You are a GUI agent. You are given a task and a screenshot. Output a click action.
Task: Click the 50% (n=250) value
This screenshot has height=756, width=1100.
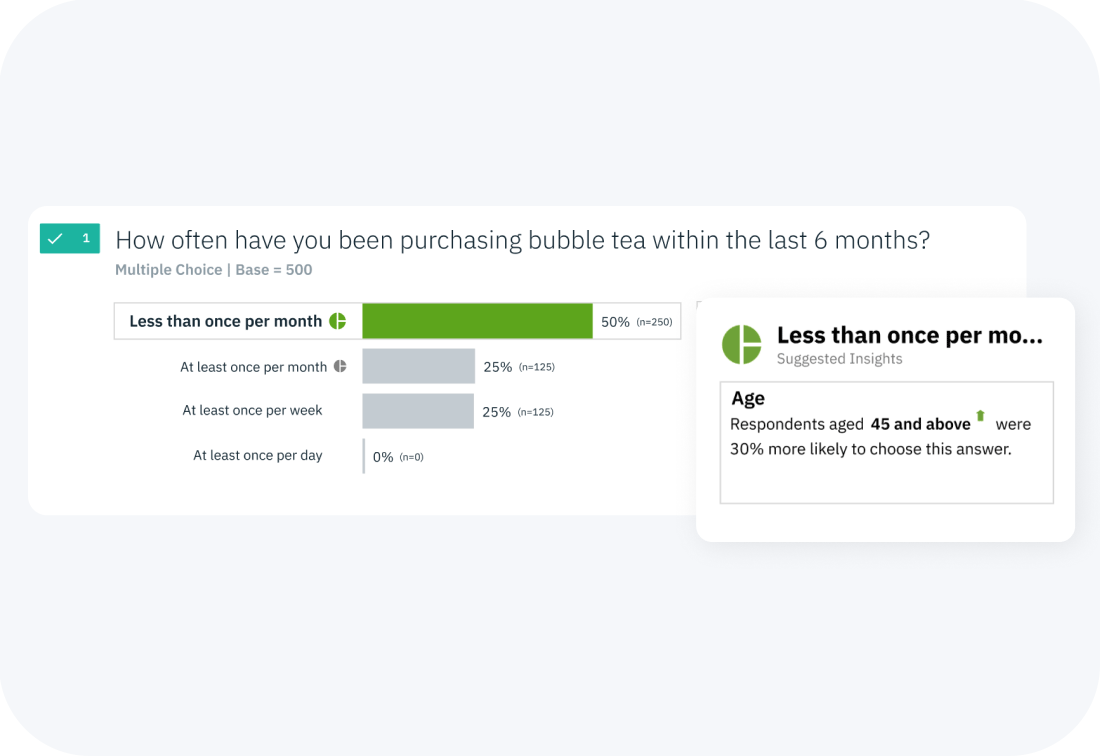point(636,322)
